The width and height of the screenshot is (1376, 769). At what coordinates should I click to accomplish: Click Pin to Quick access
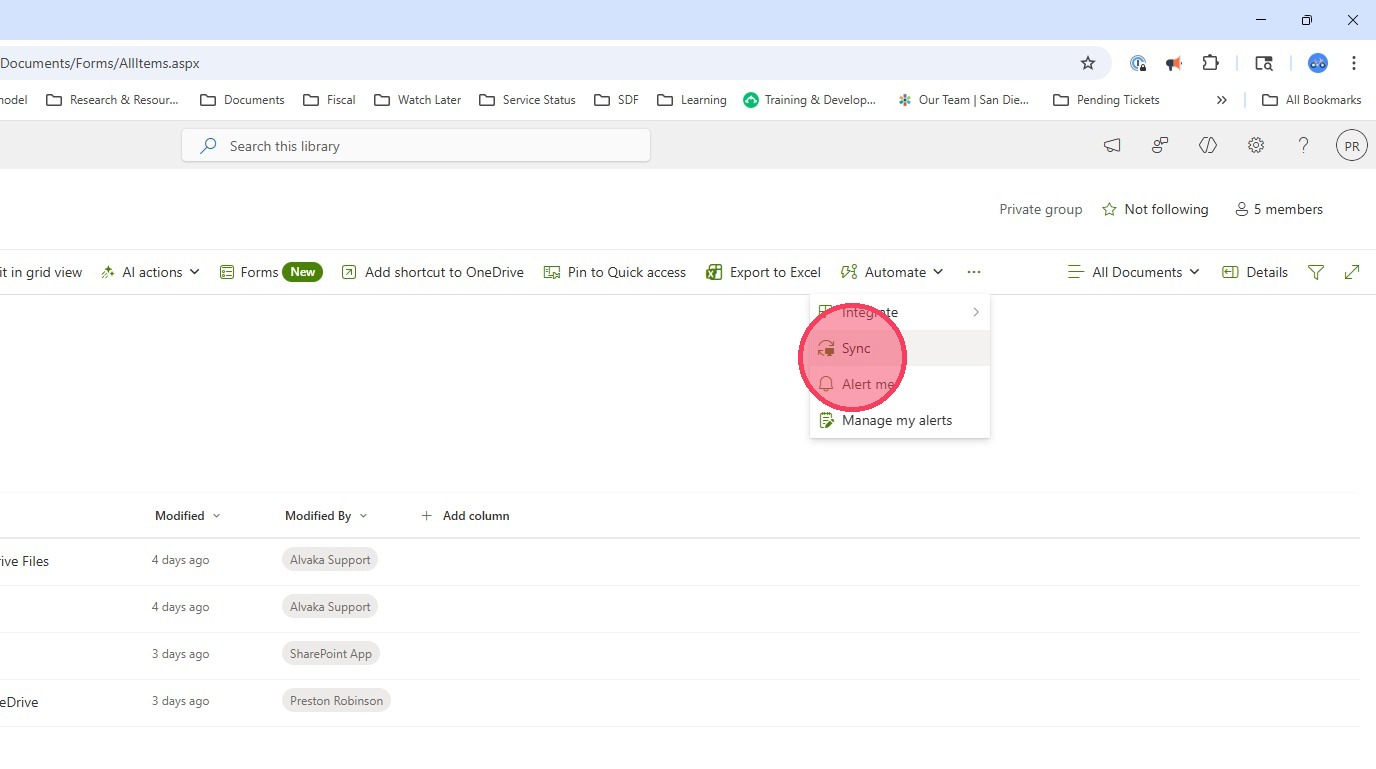tap(615, 272)
